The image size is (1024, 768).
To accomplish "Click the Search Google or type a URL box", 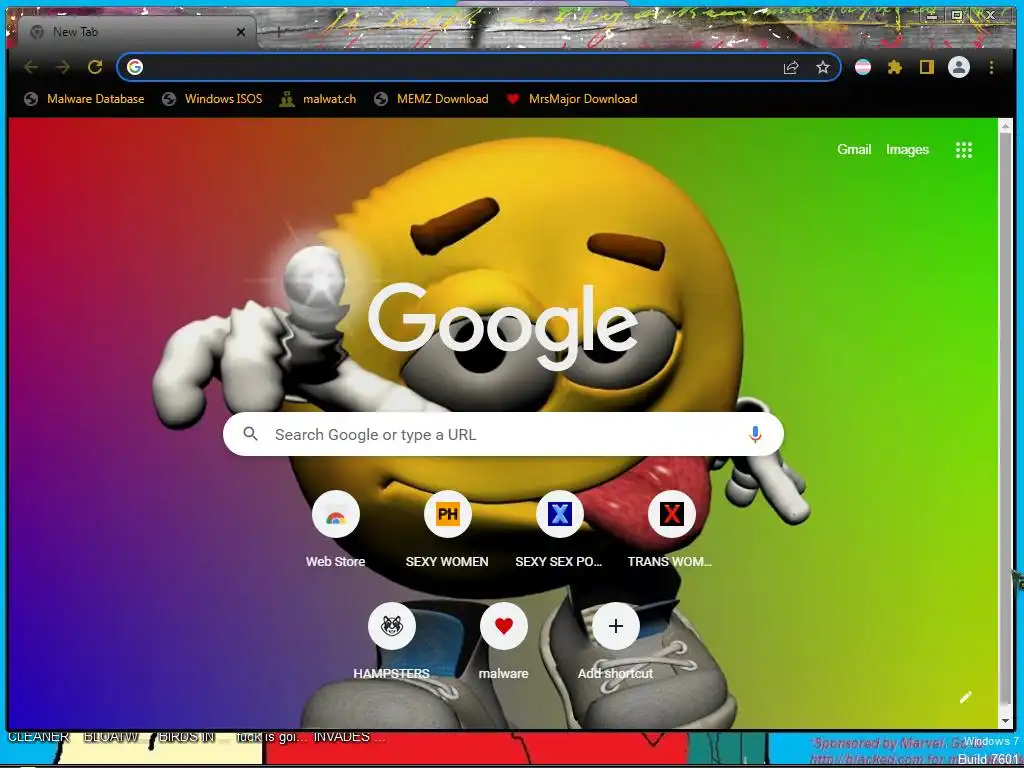I will tap(503, 434).
